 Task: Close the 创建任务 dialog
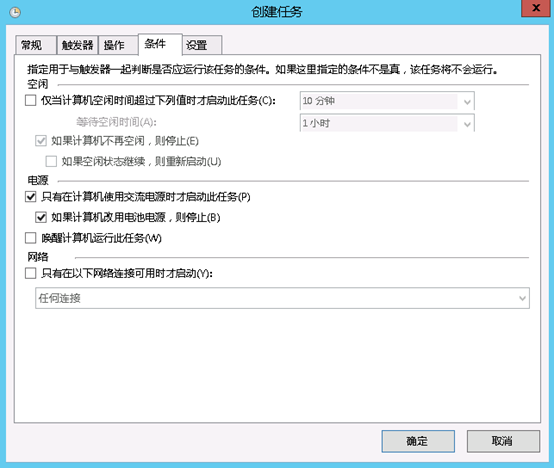[536, 8]
